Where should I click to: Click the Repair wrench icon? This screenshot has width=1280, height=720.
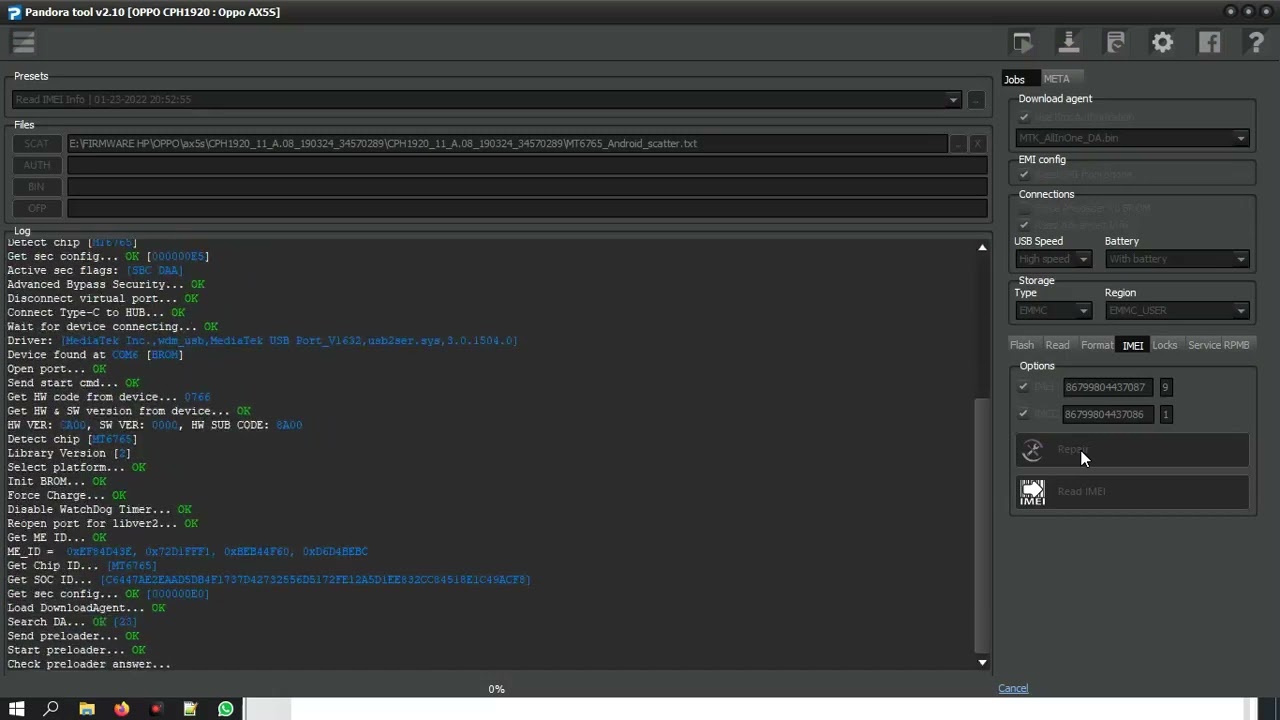coord(1032,450)
